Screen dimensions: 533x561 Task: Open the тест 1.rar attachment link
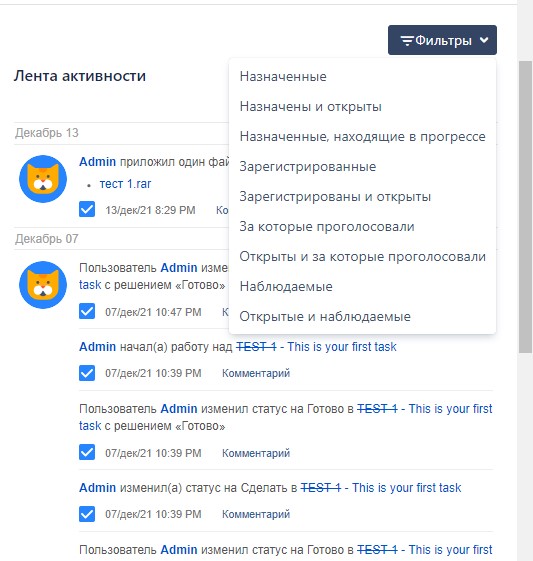[x=125, y=184]
